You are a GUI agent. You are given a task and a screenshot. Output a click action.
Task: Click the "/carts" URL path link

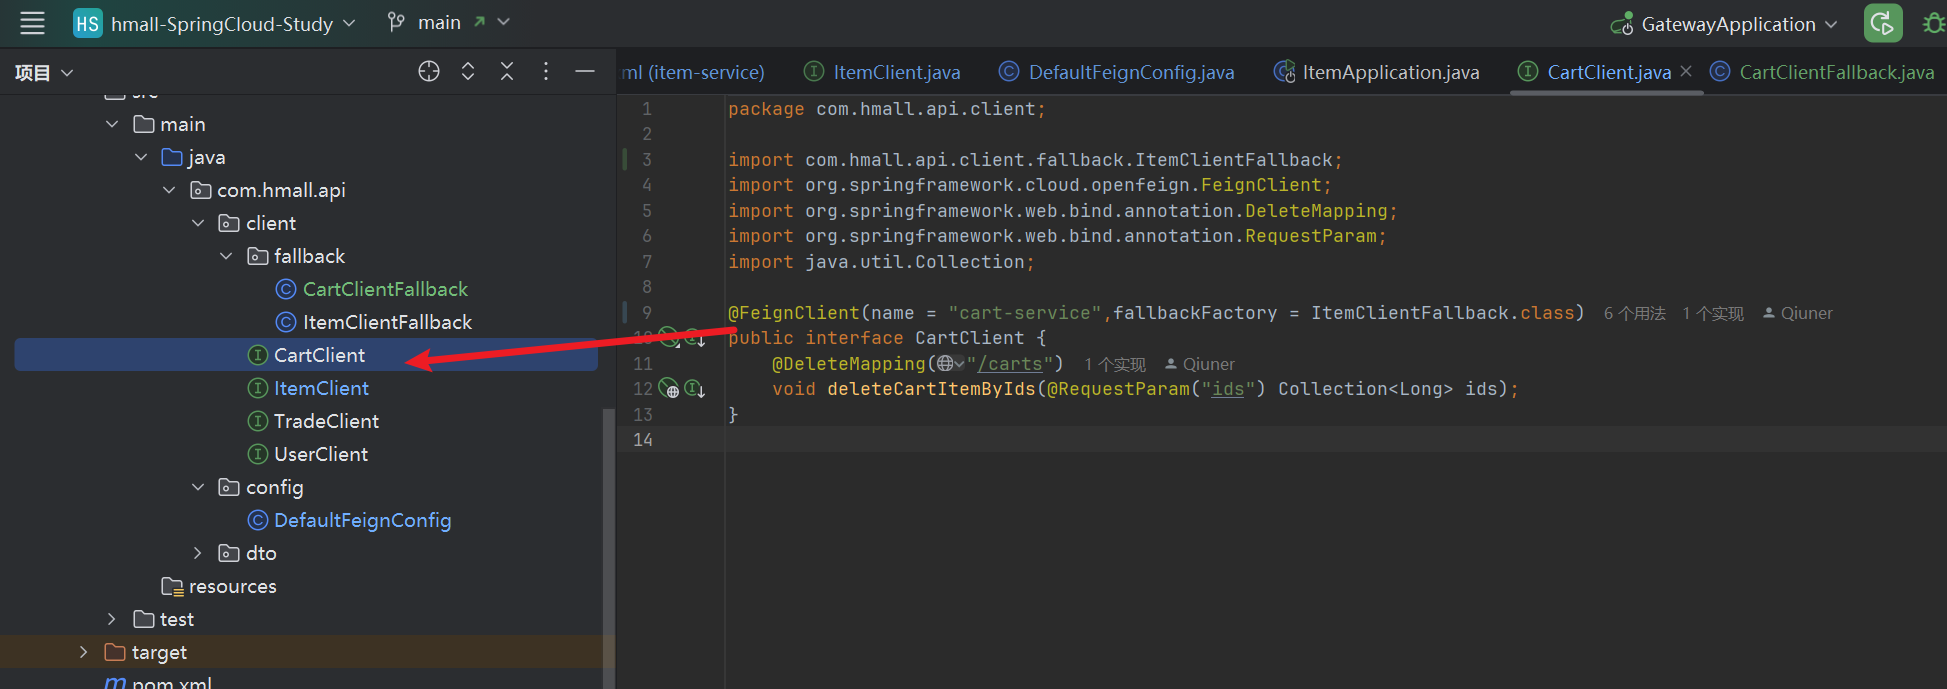tap(1010, 364)
